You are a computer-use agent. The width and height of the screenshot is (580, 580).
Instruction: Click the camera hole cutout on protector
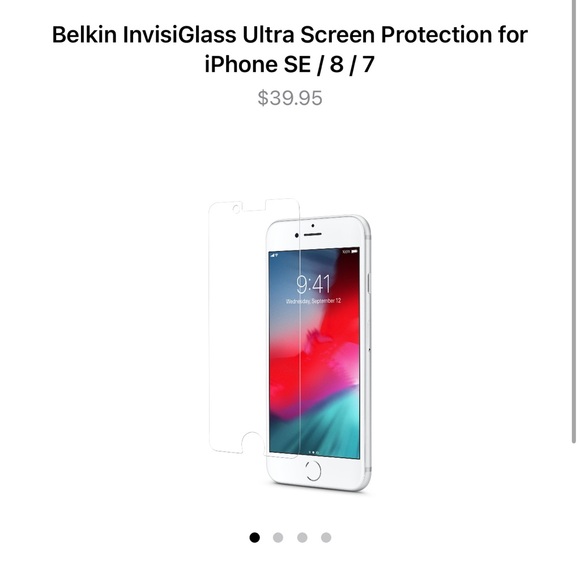point(236,209)
